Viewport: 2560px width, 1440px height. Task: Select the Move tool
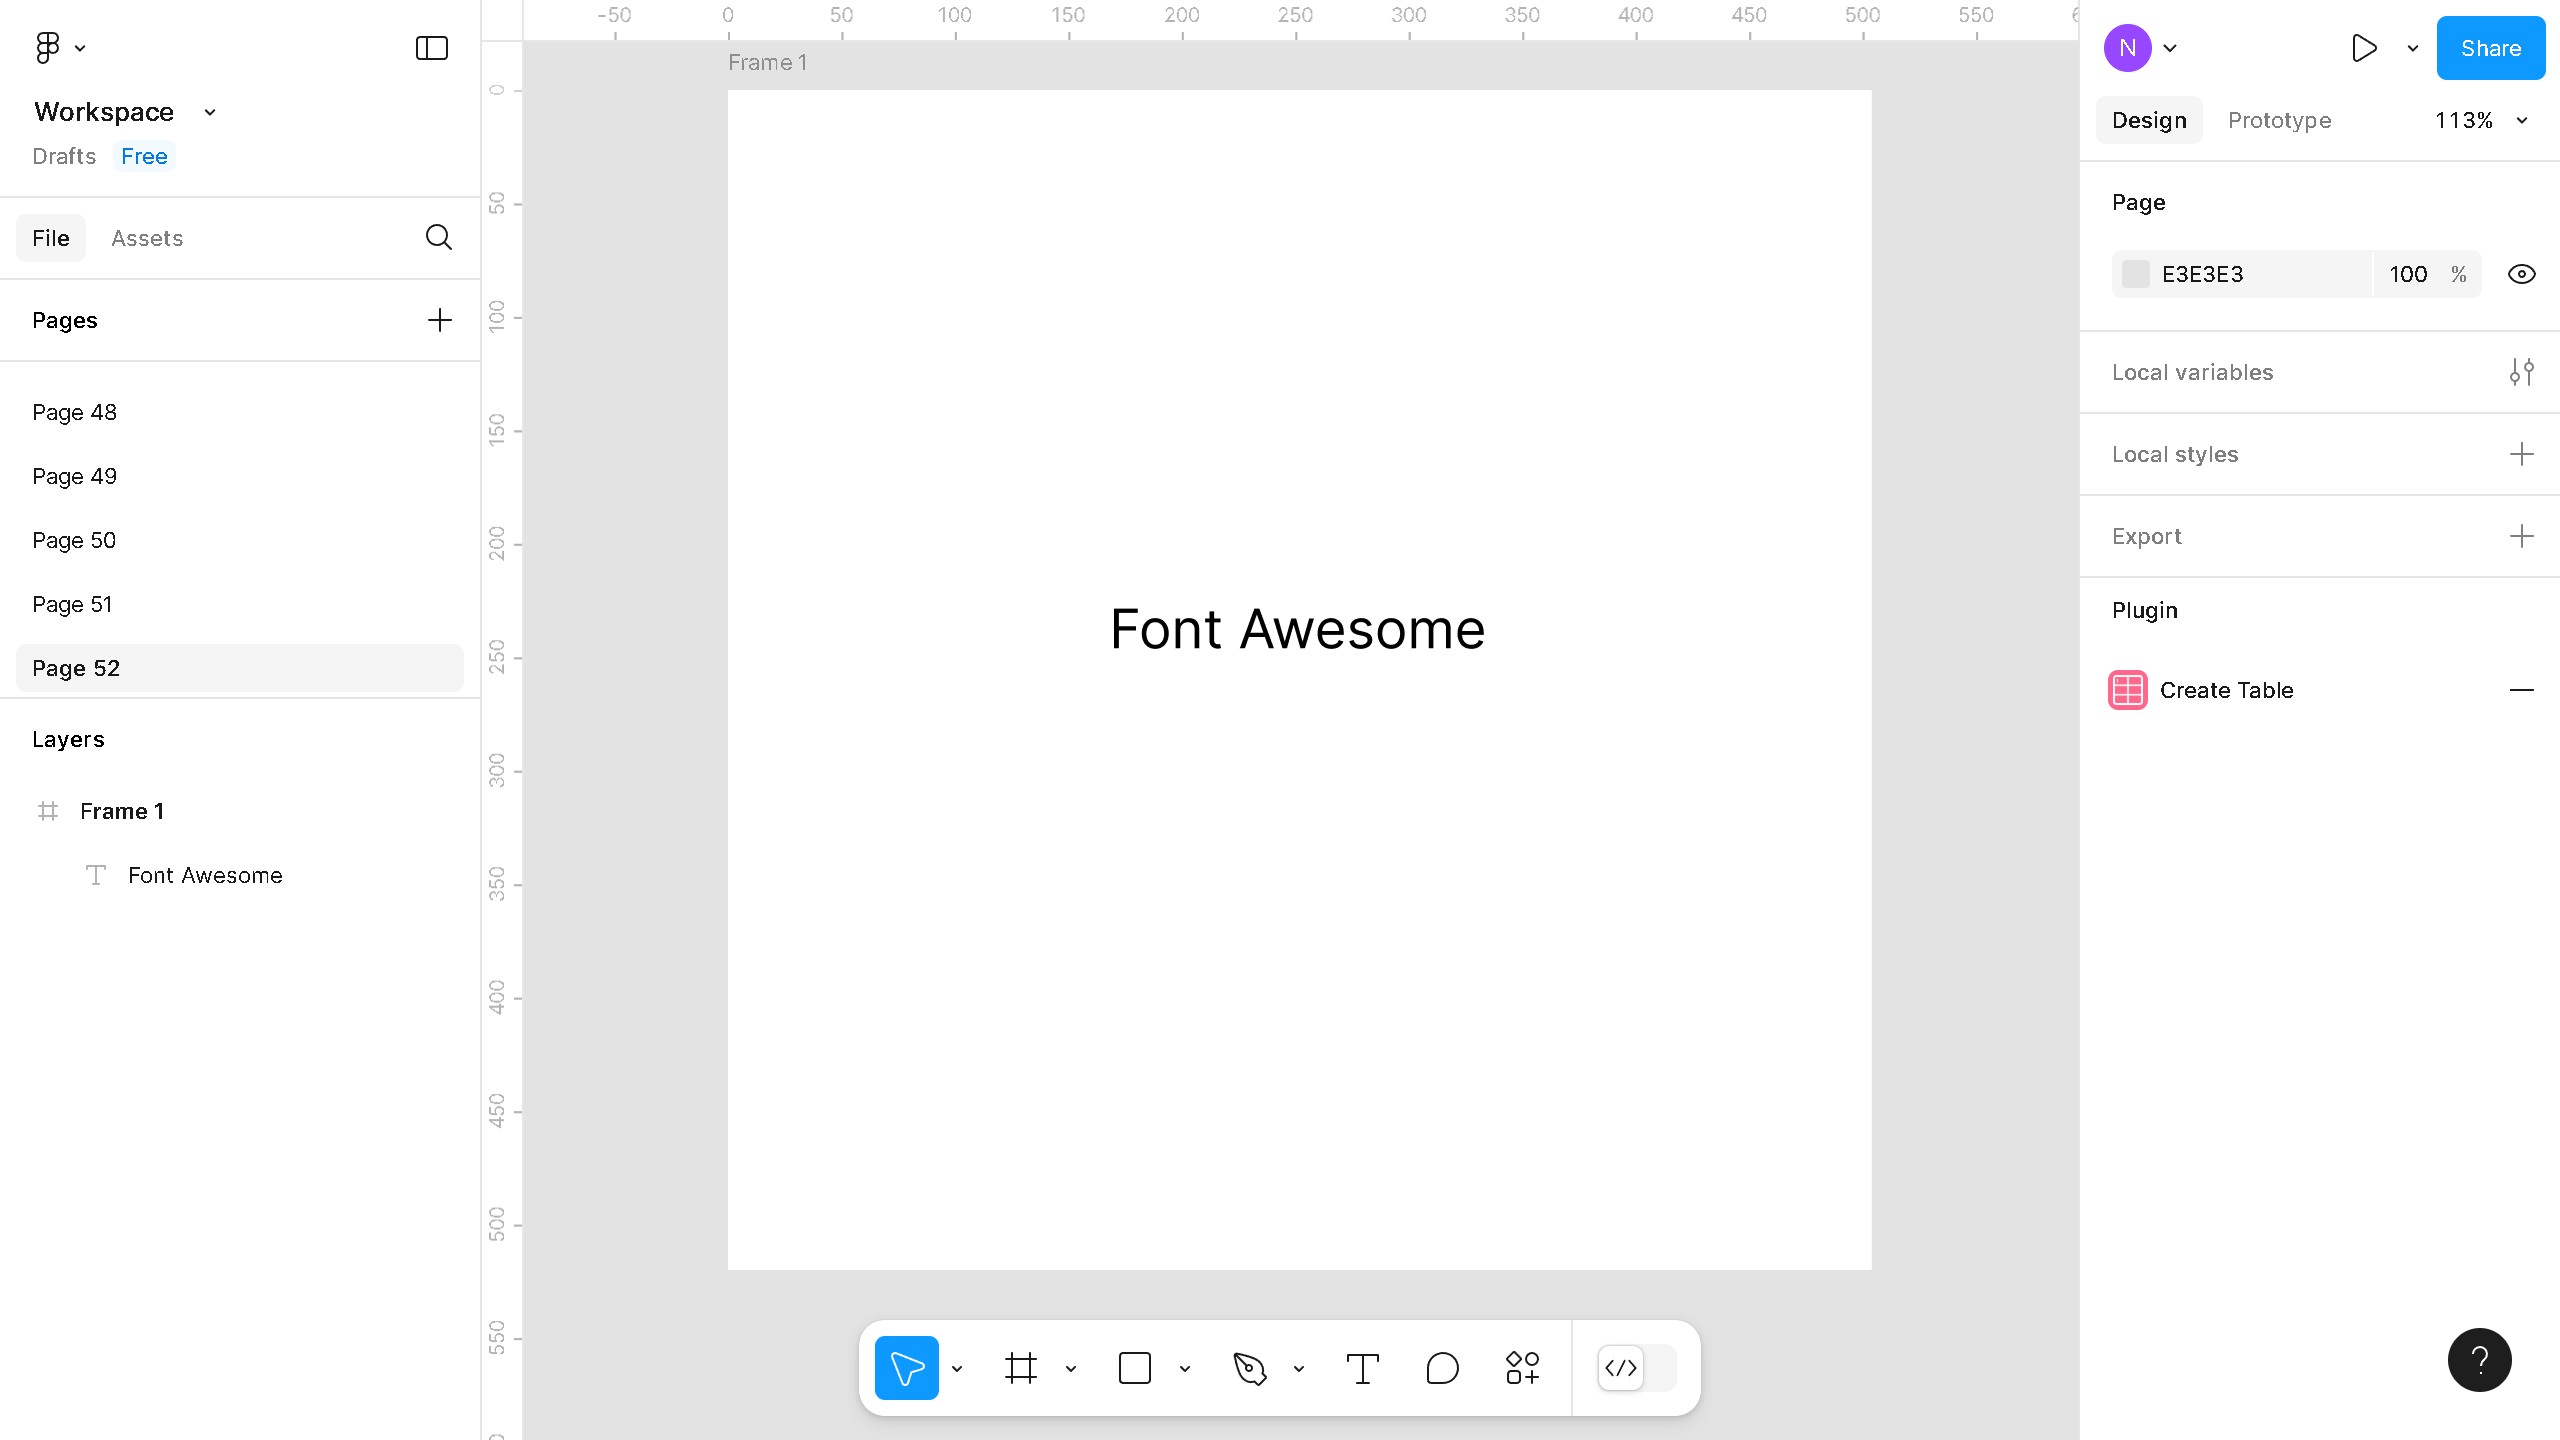pos(906,1367)
